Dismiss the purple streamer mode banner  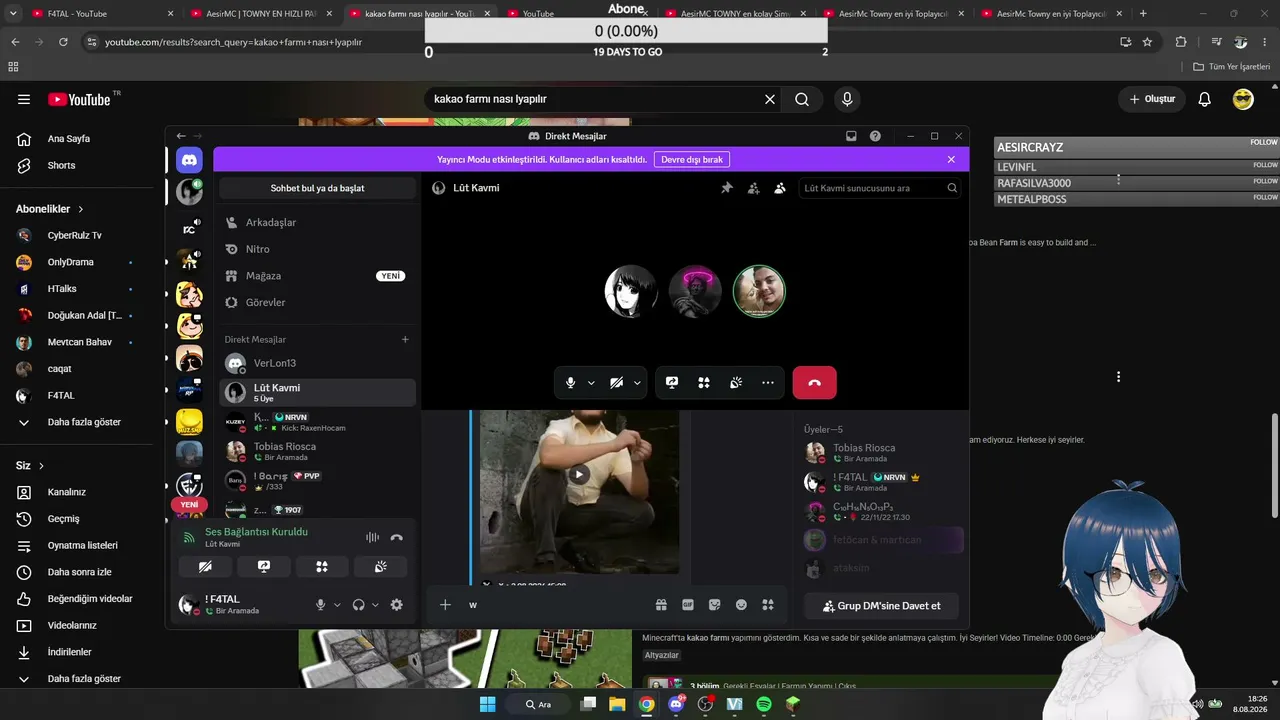(x=951, y=160)
